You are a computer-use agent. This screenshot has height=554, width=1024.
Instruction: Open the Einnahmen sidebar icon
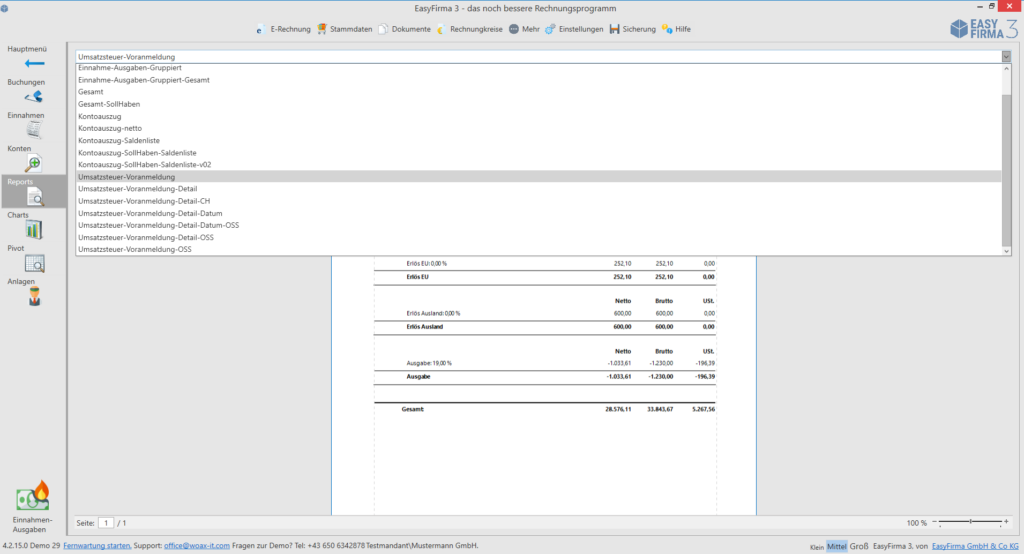34,130
